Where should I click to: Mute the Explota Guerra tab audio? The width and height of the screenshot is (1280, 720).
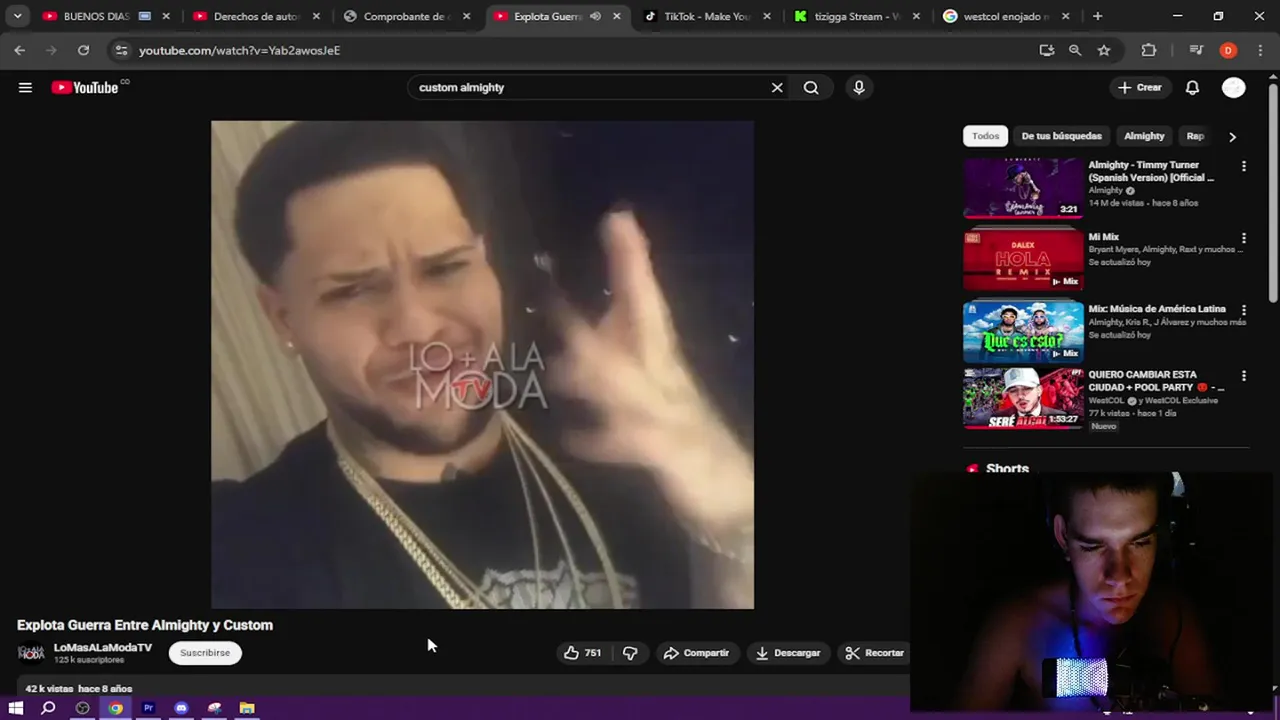[595, 16]
